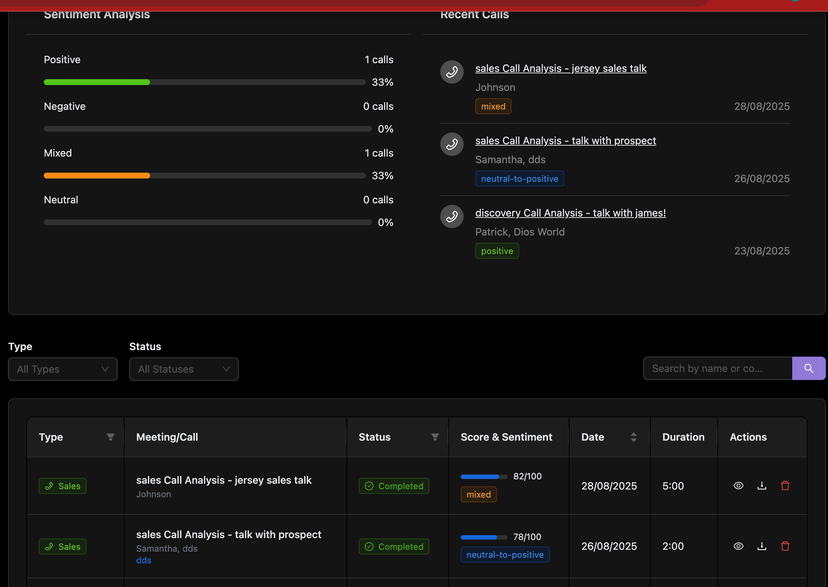Open the filter funnel on Status column
This screenshot has width=828, height=587.
(x=435, y=437)
